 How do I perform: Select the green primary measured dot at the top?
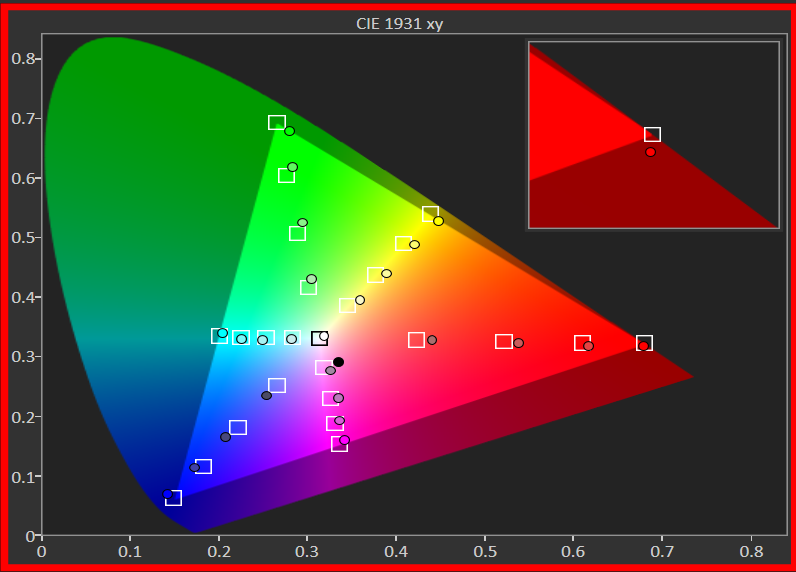289,131
